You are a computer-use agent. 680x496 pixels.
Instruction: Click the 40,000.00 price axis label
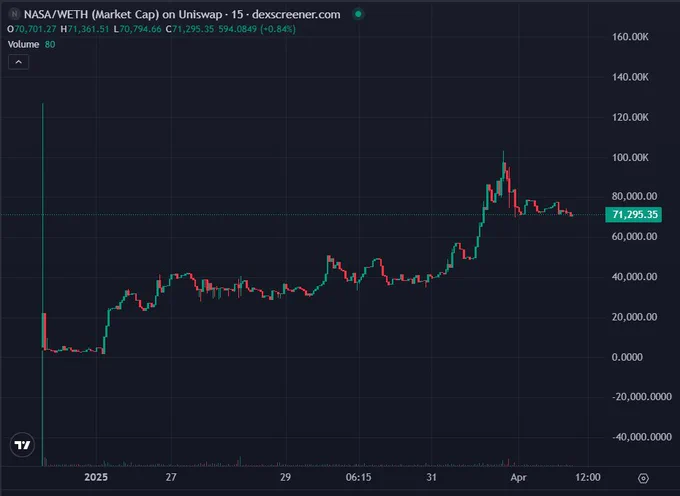pyautogui.click(x=634, y=277)
